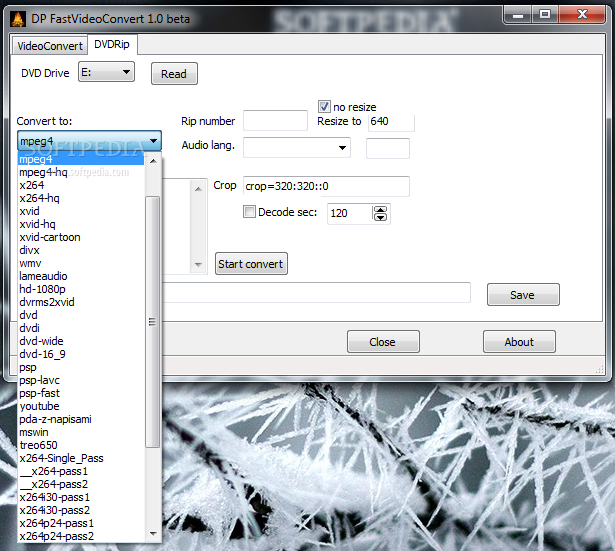Click the long output path field beside Save
The height and width of the screenshot is (551, 615).
click(316, 293)
